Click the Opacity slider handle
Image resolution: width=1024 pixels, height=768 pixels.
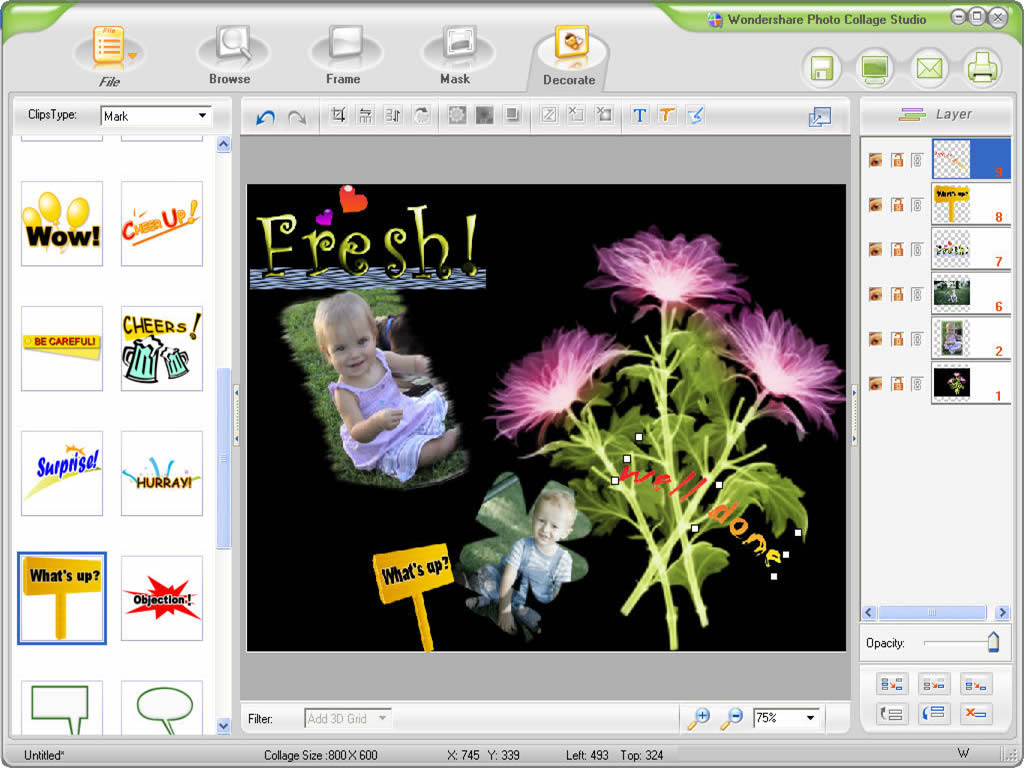pos(993,643)
